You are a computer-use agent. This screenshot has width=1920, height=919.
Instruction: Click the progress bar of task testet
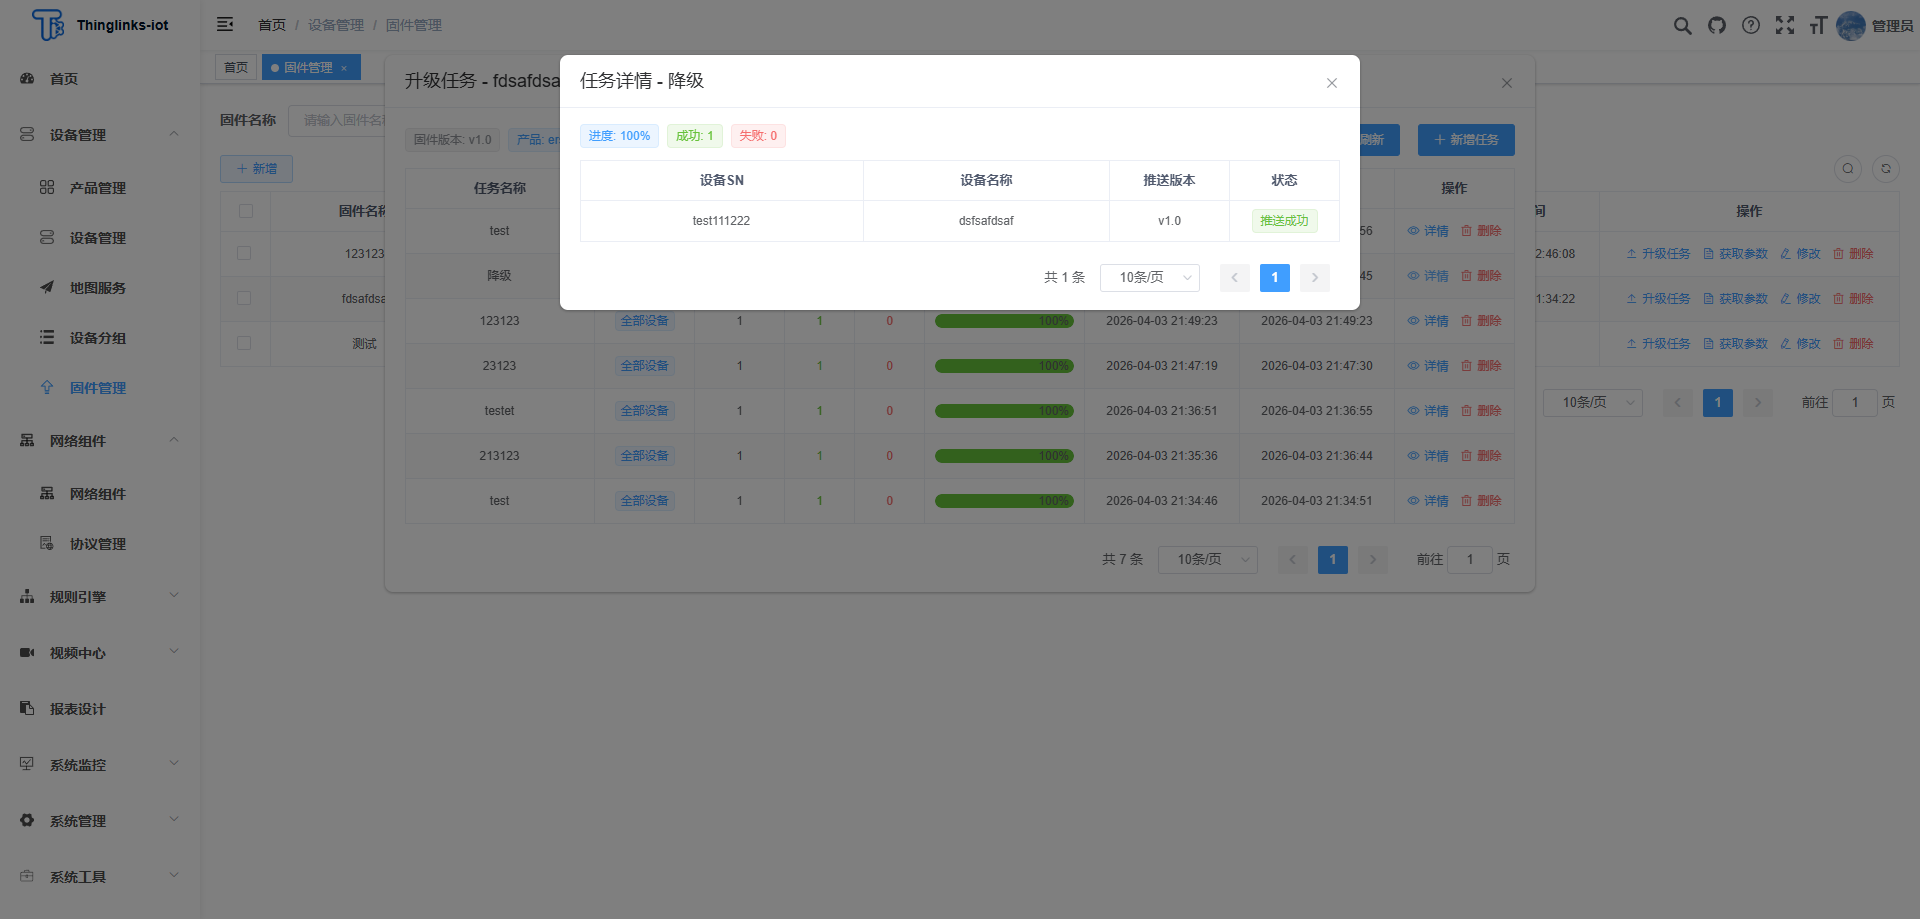coord(1004,411)
